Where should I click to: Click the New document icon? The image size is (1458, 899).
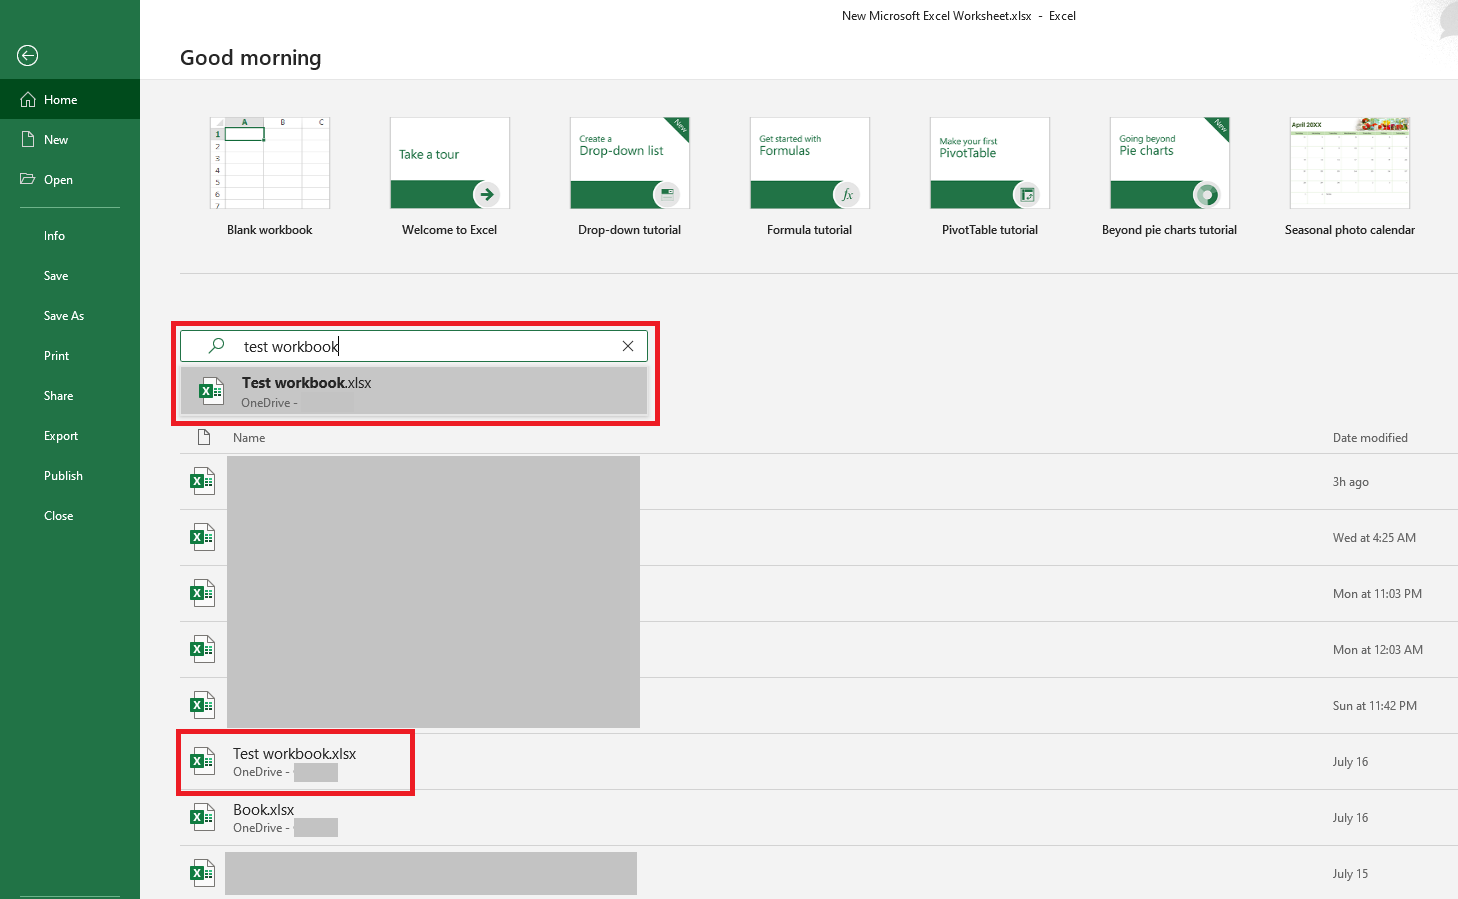click(x=28, y=140)
